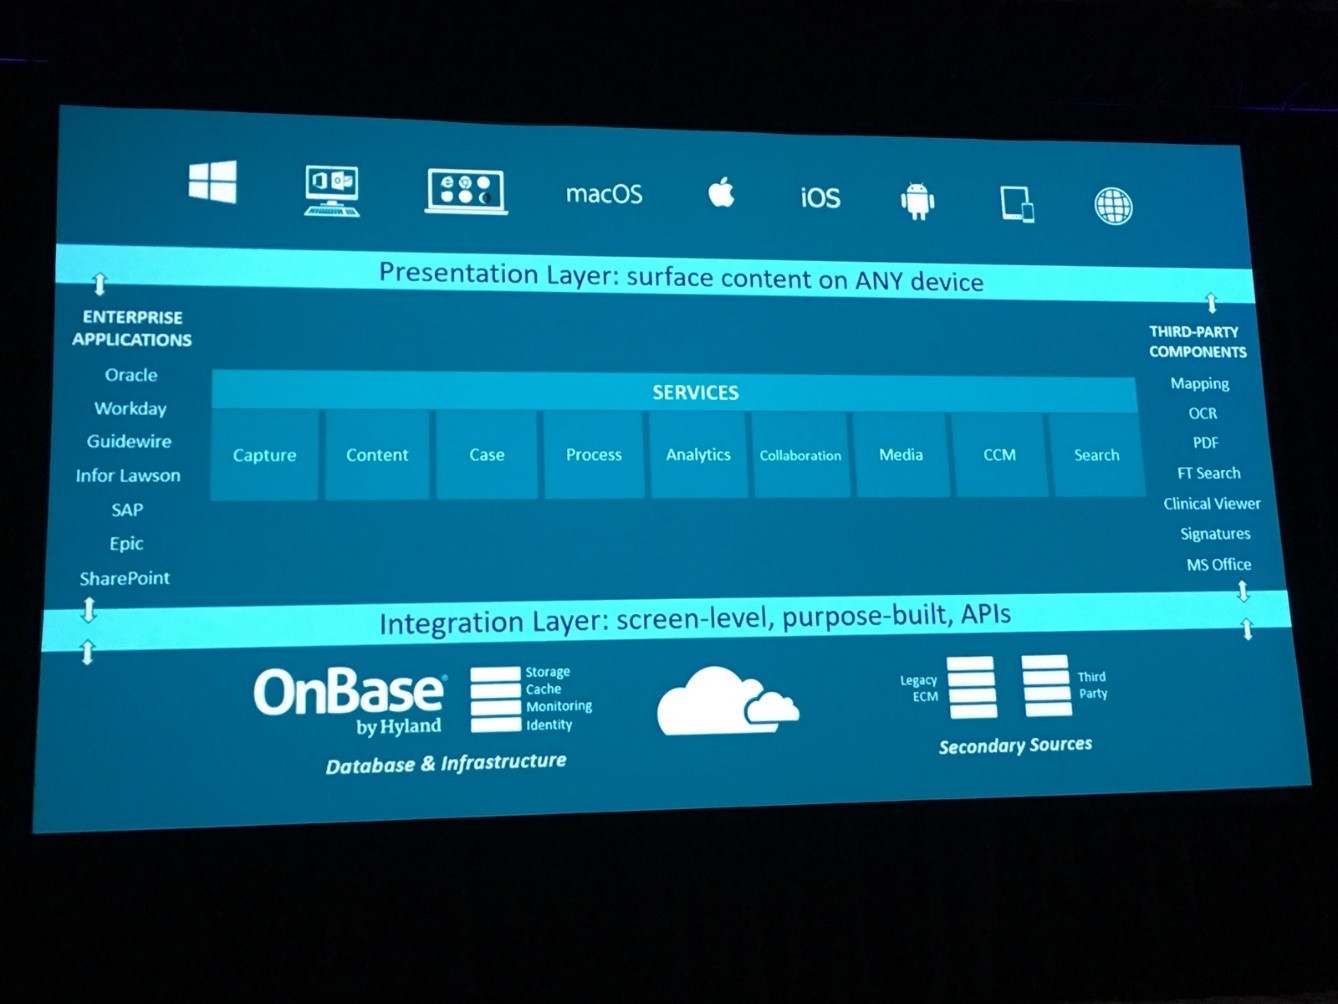Click MS Office in third-party components
The image size is (1338, 1004).
tap(1219, 565)
